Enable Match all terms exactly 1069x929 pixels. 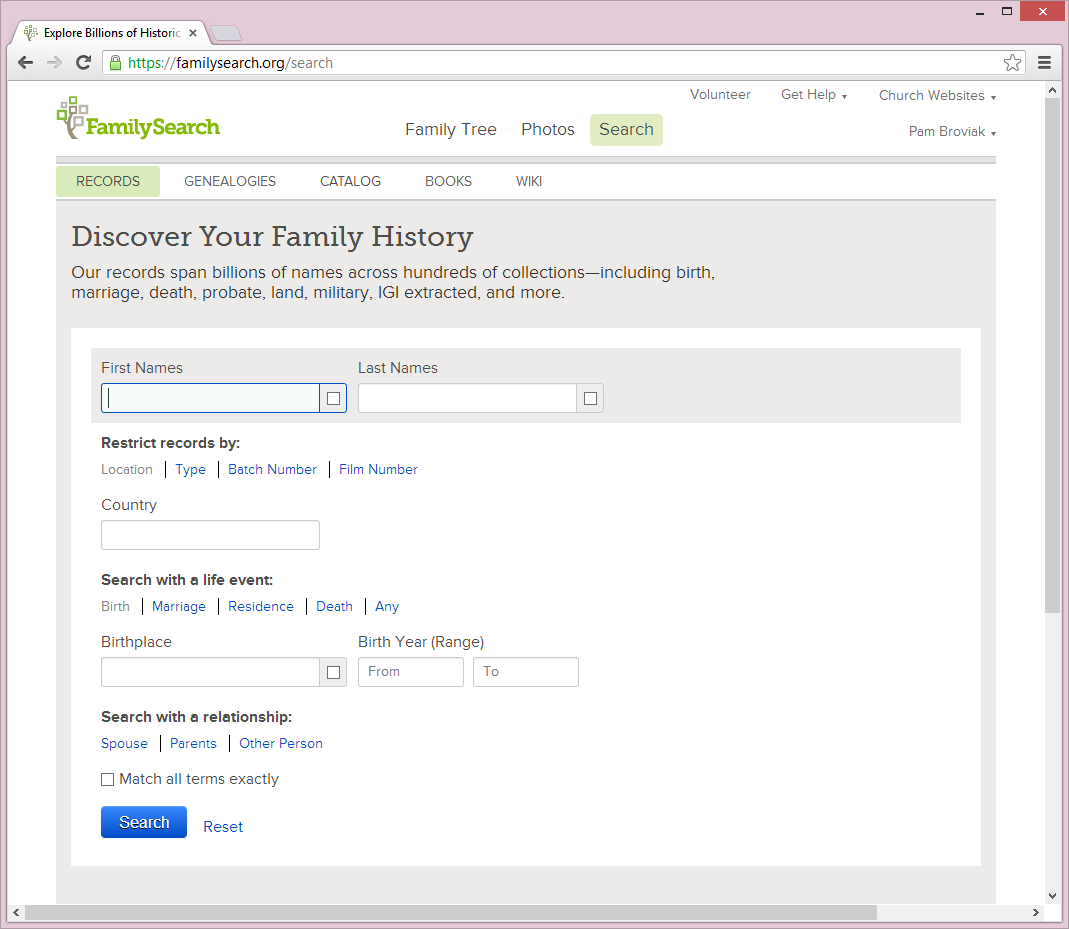pyautogui.click(x=108, y=779)
